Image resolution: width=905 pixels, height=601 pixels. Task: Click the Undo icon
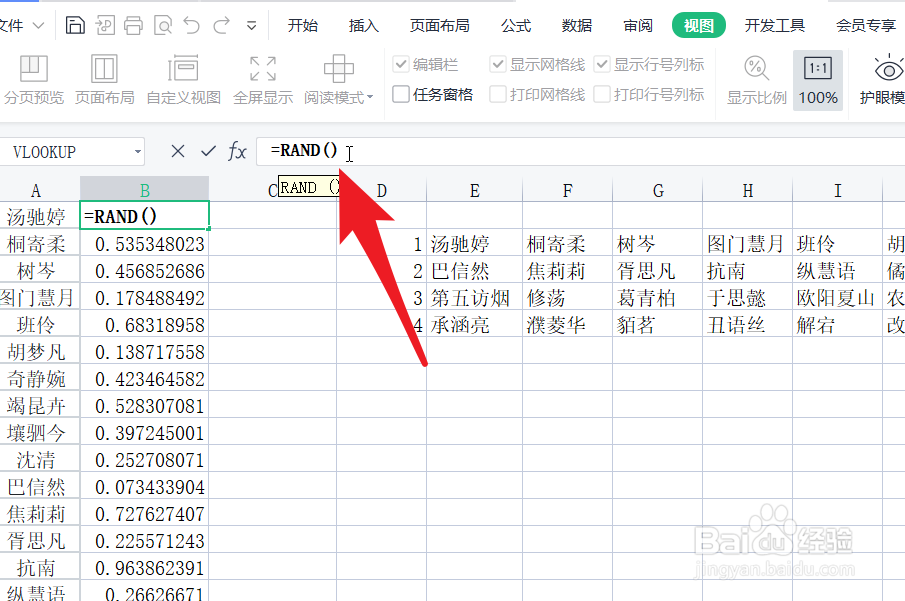point(192,25)
